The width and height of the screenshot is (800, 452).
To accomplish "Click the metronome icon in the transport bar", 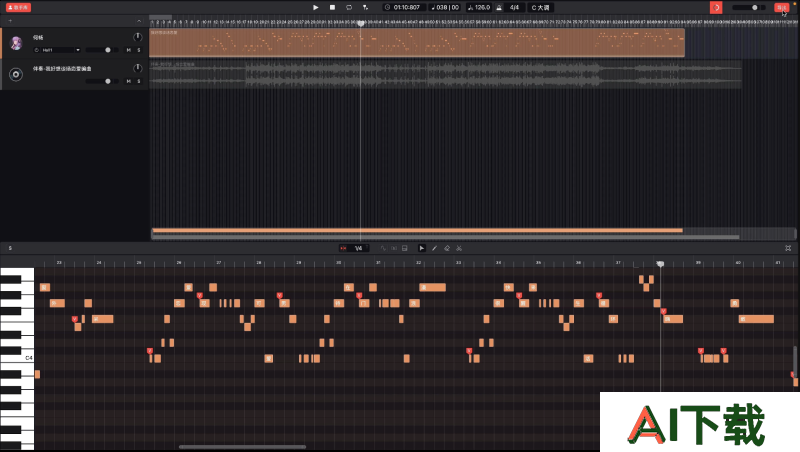I will [x=499, y=8].
